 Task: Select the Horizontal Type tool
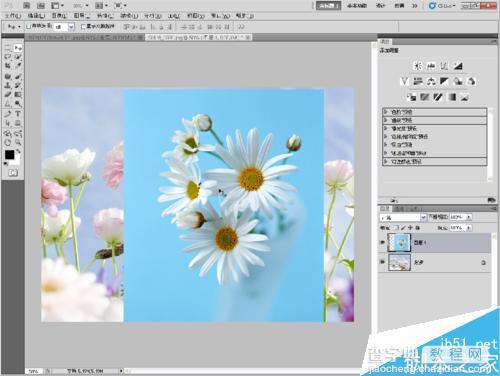click(18, 114)
